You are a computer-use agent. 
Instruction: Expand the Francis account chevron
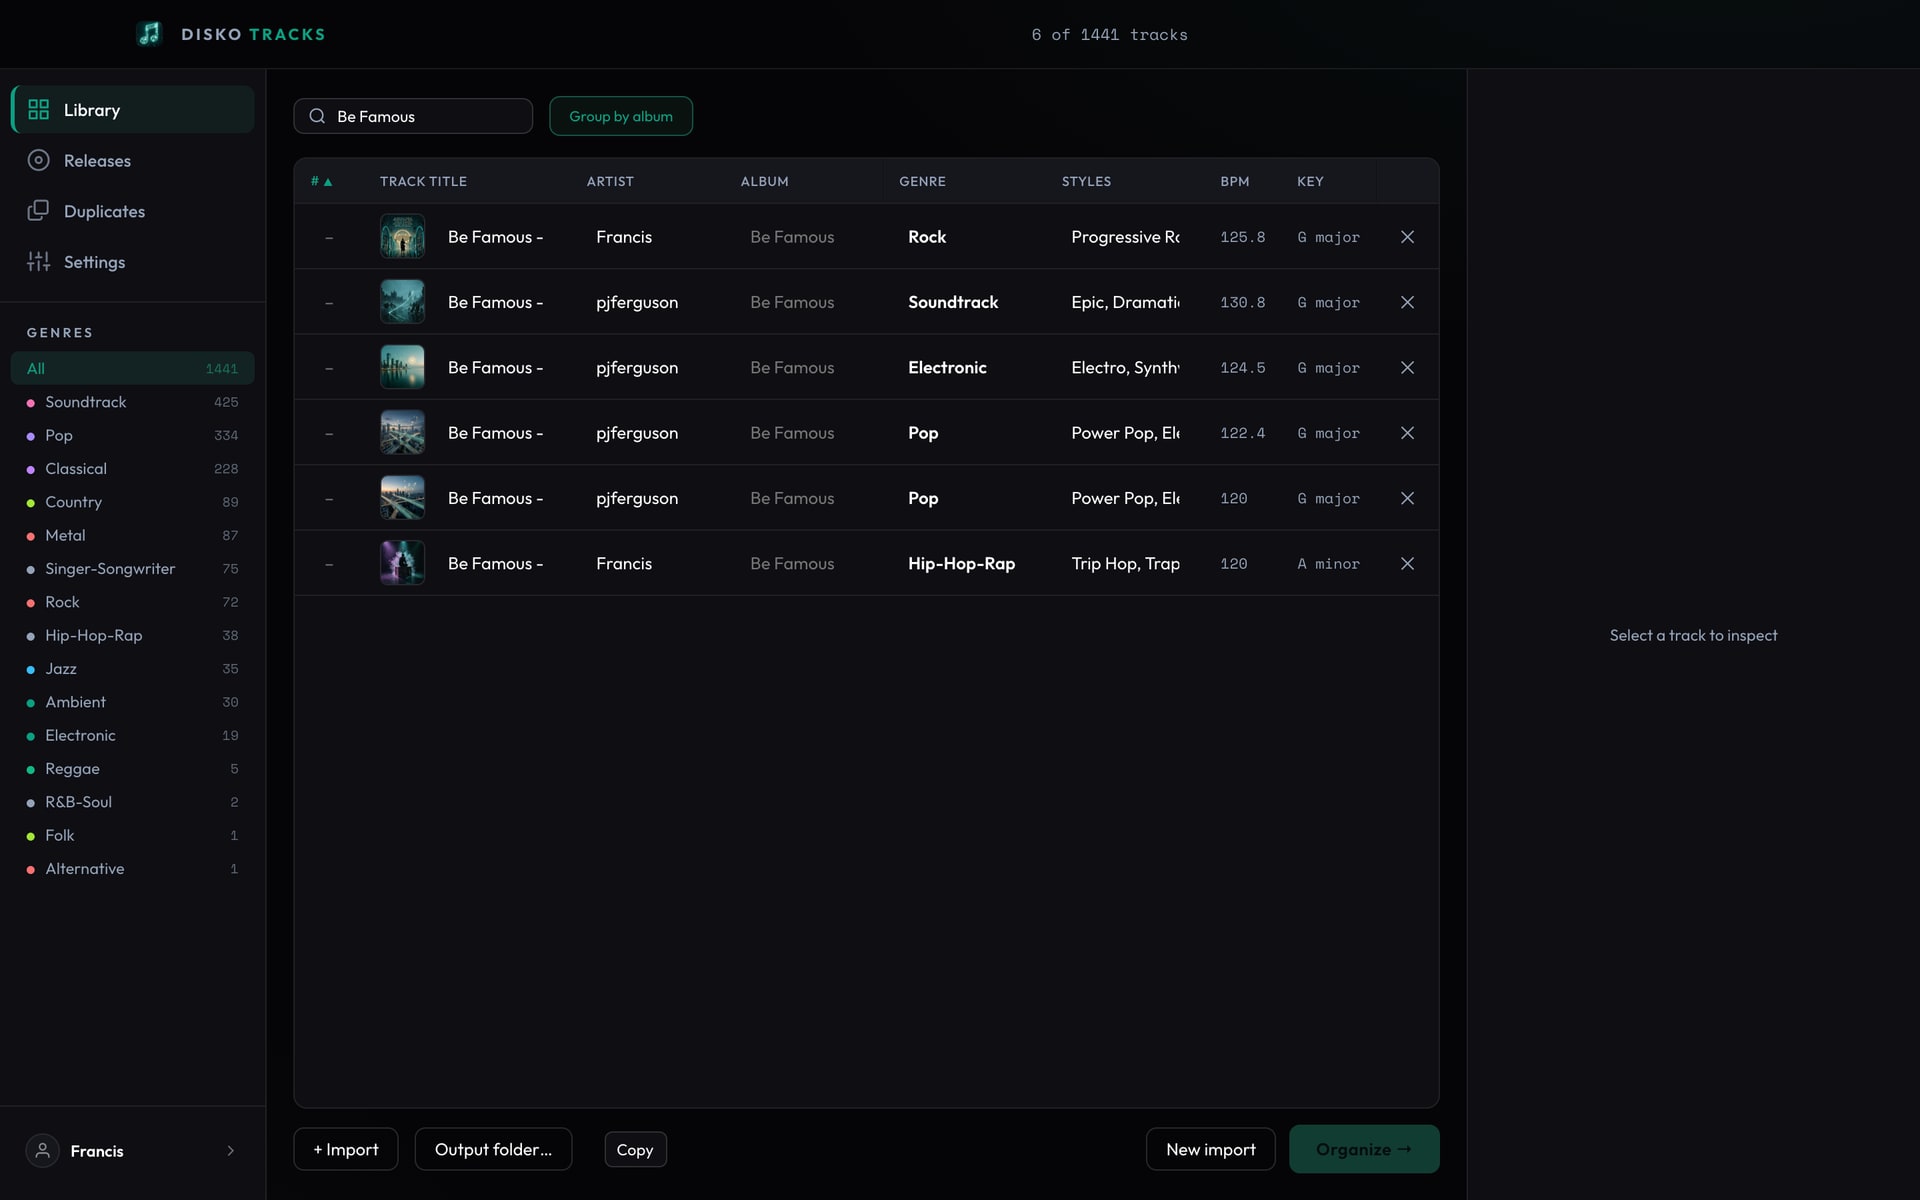click(231, 1150)
